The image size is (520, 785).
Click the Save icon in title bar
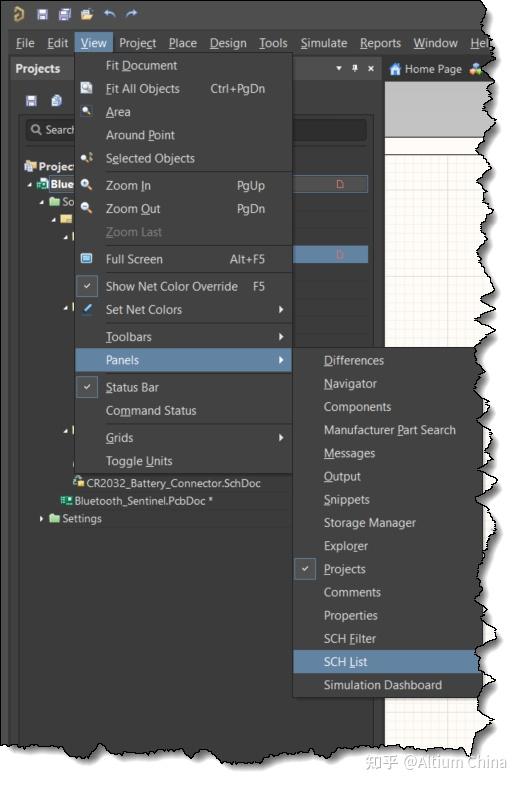(x=43, y=15)
